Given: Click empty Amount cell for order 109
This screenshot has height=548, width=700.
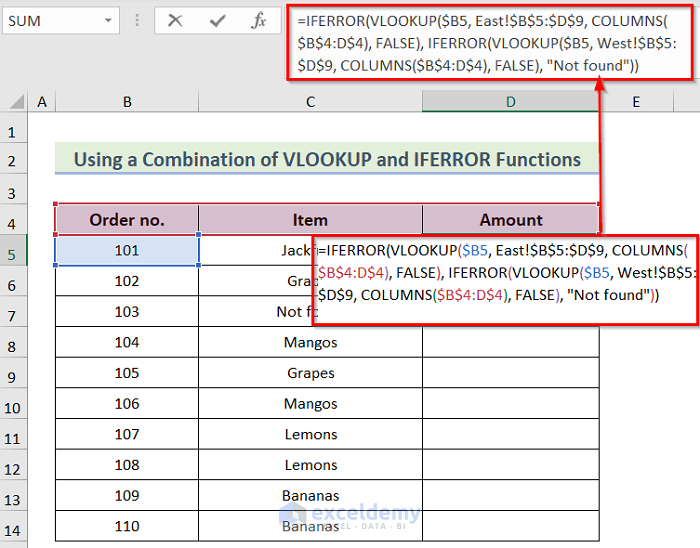Looking at the screenshot, I should coord(510,496).
